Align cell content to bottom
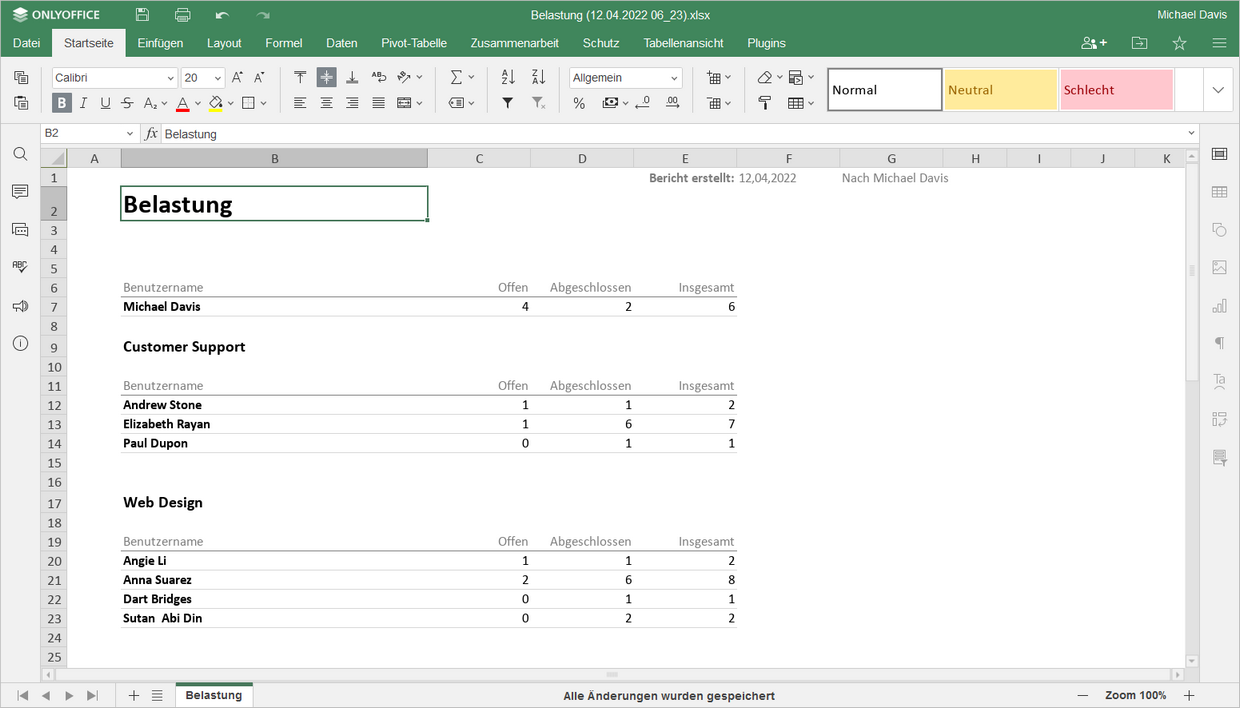 point(352,77)
